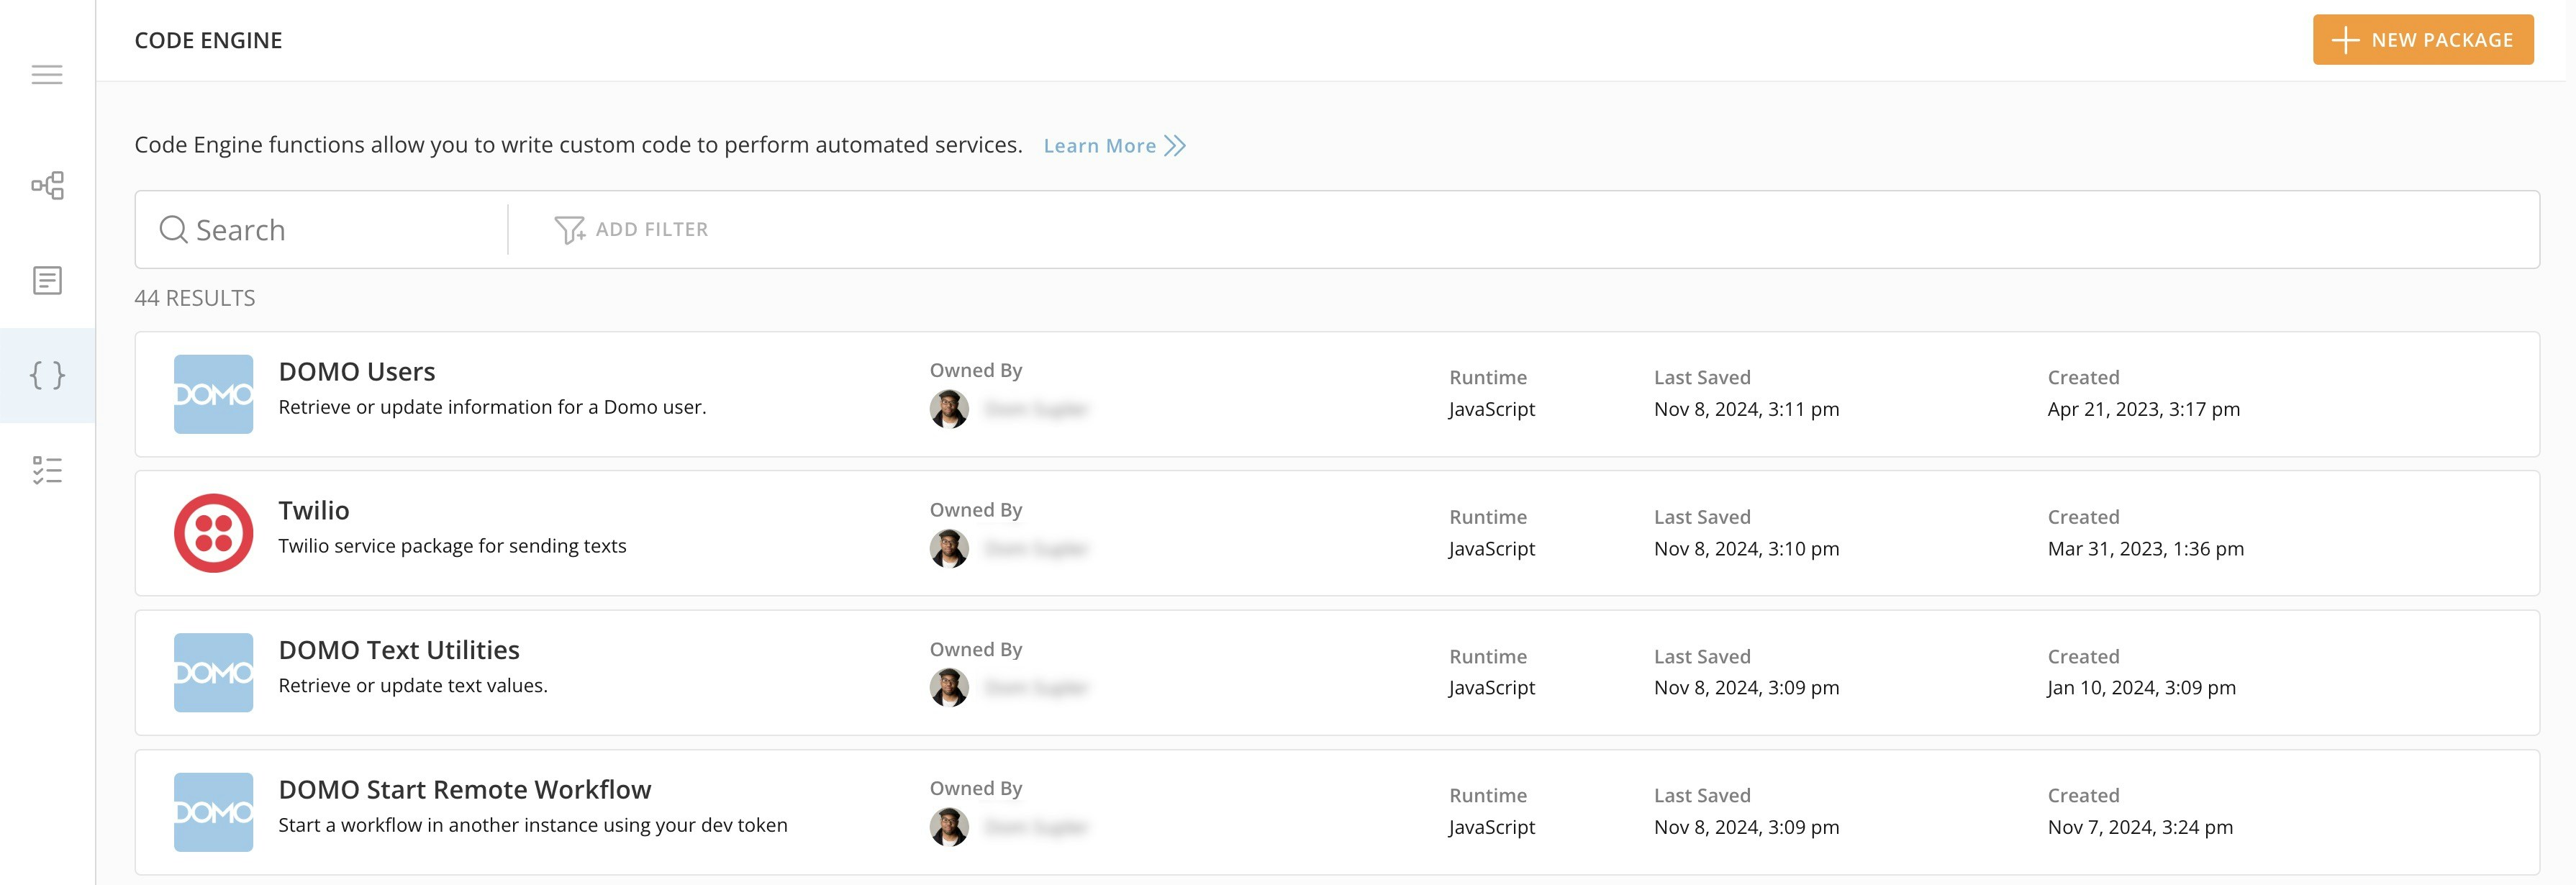The width and height of the screenshot is (2576, 885).
Task: Click the search magnifier icon
Action: tap(173, 230)
